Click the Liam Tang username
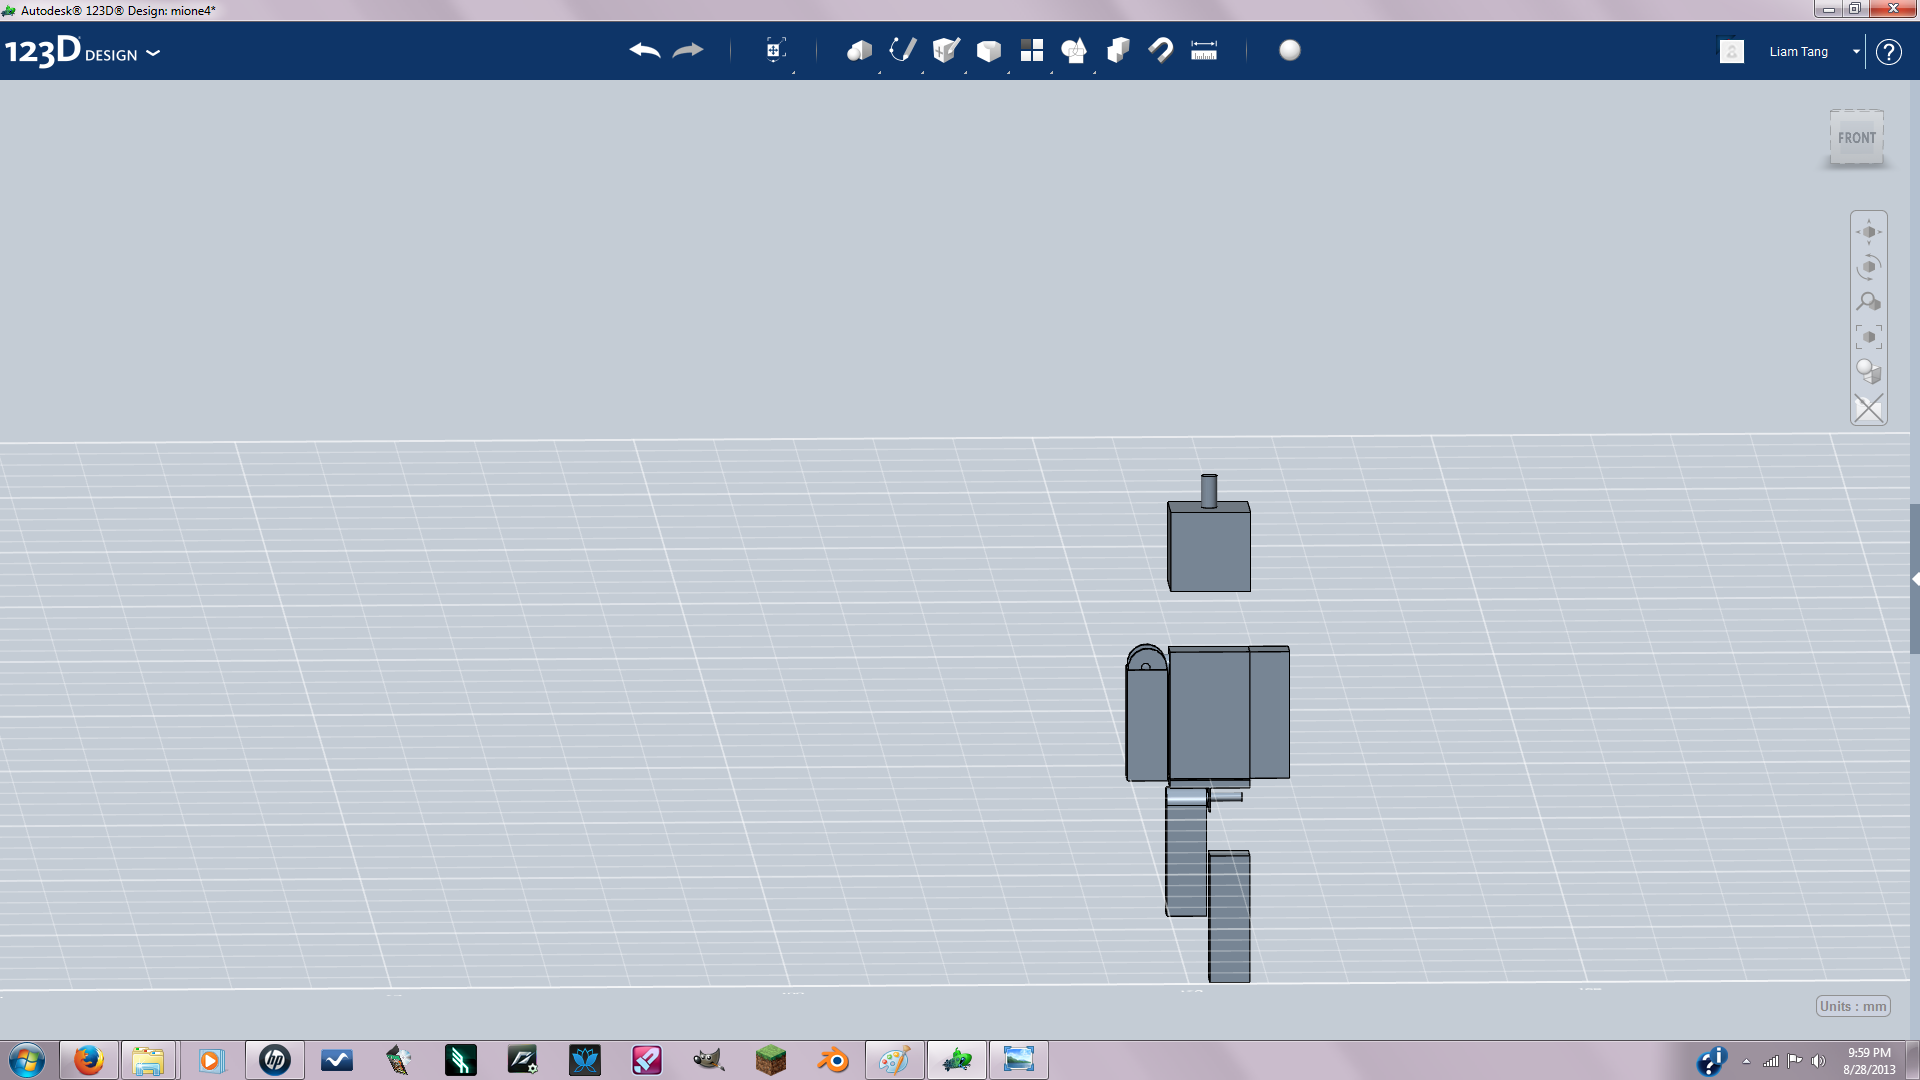This screenshot has height=1080, width=1920. 1798,52
